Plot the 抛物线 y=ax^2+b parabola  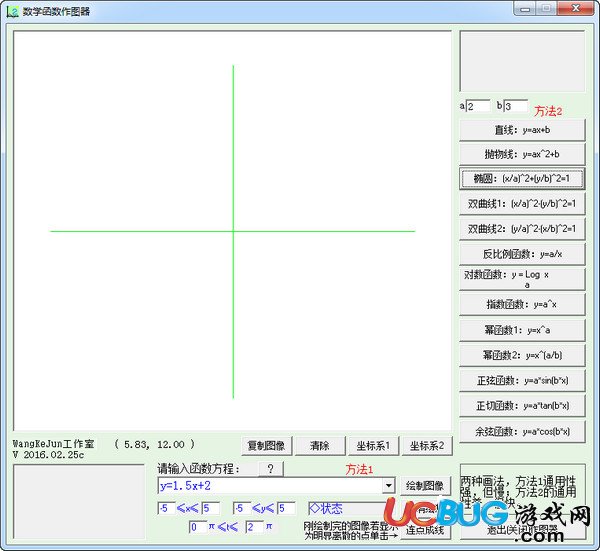[x=522, y=154]
